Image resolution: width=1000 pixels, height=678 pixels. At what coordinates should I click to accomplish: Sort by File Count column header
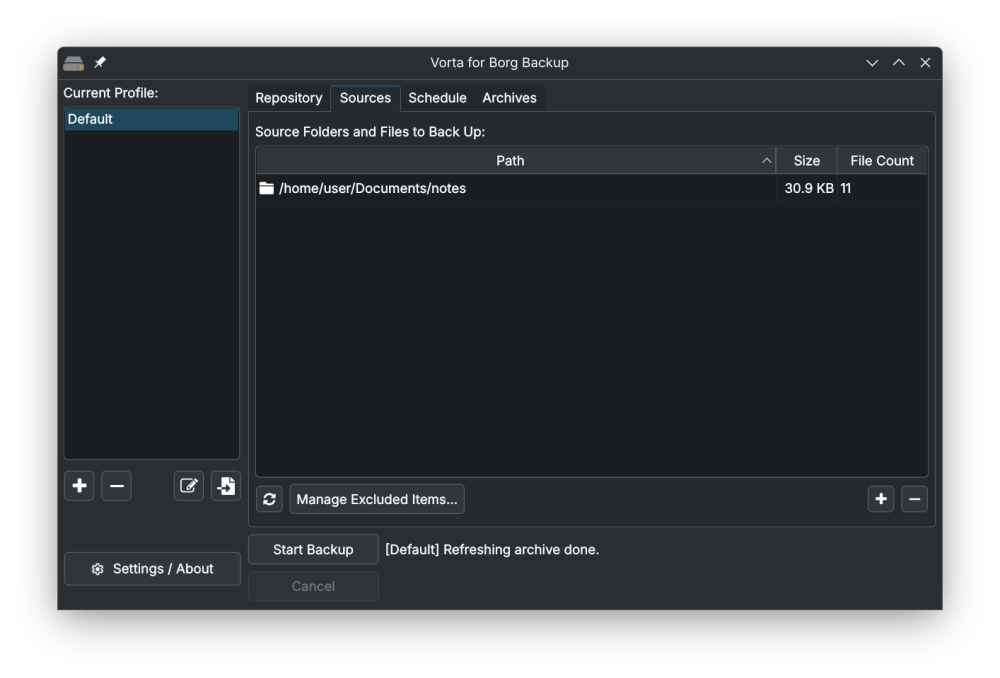point(881,161)
